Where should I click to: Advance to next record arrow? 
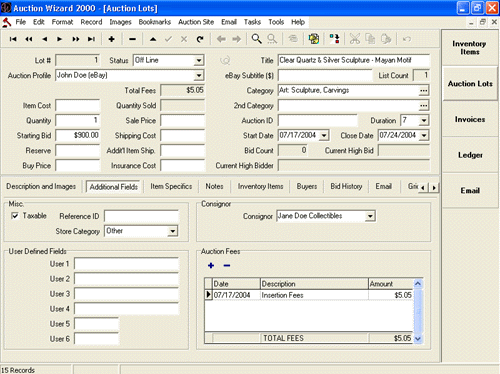[60, 39]
